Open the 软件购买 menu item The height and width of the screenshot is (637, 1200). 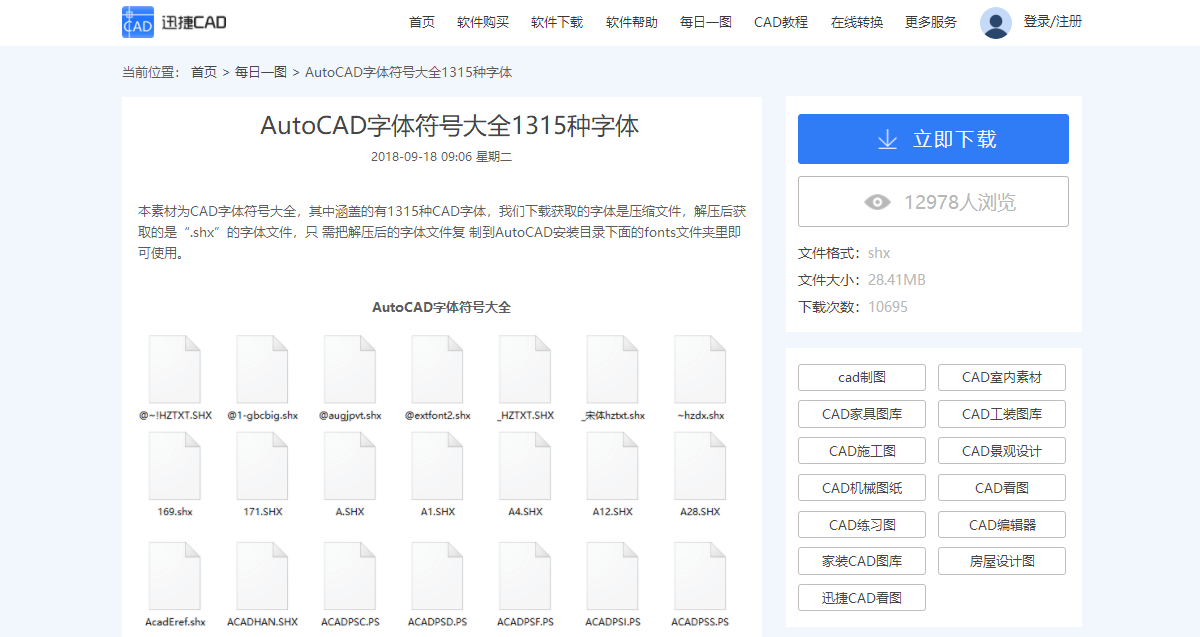(x=483, y=22)
